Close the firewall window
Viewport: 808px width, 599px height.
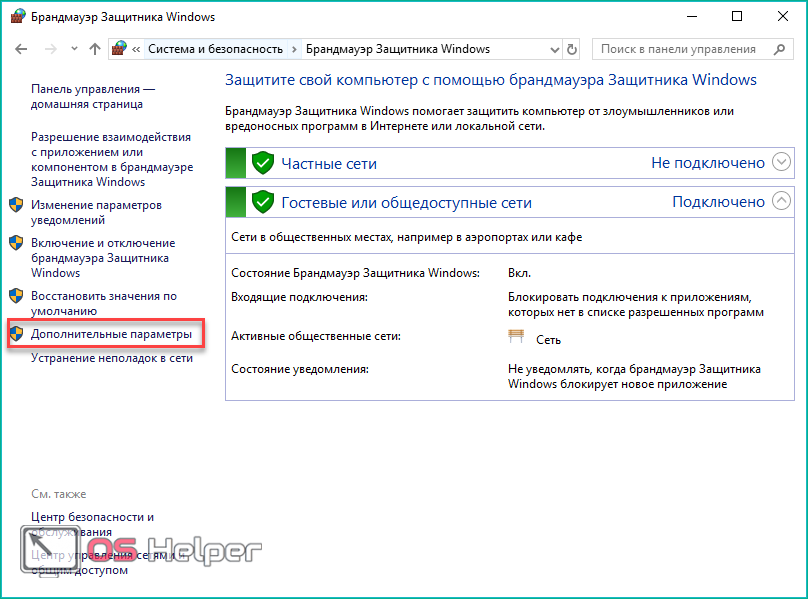coord(783,16)
